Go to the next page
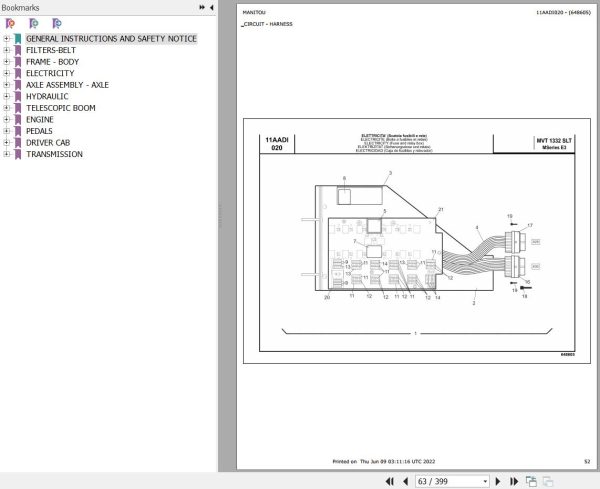This screenshot has width=600, height=489. point(498,481)
